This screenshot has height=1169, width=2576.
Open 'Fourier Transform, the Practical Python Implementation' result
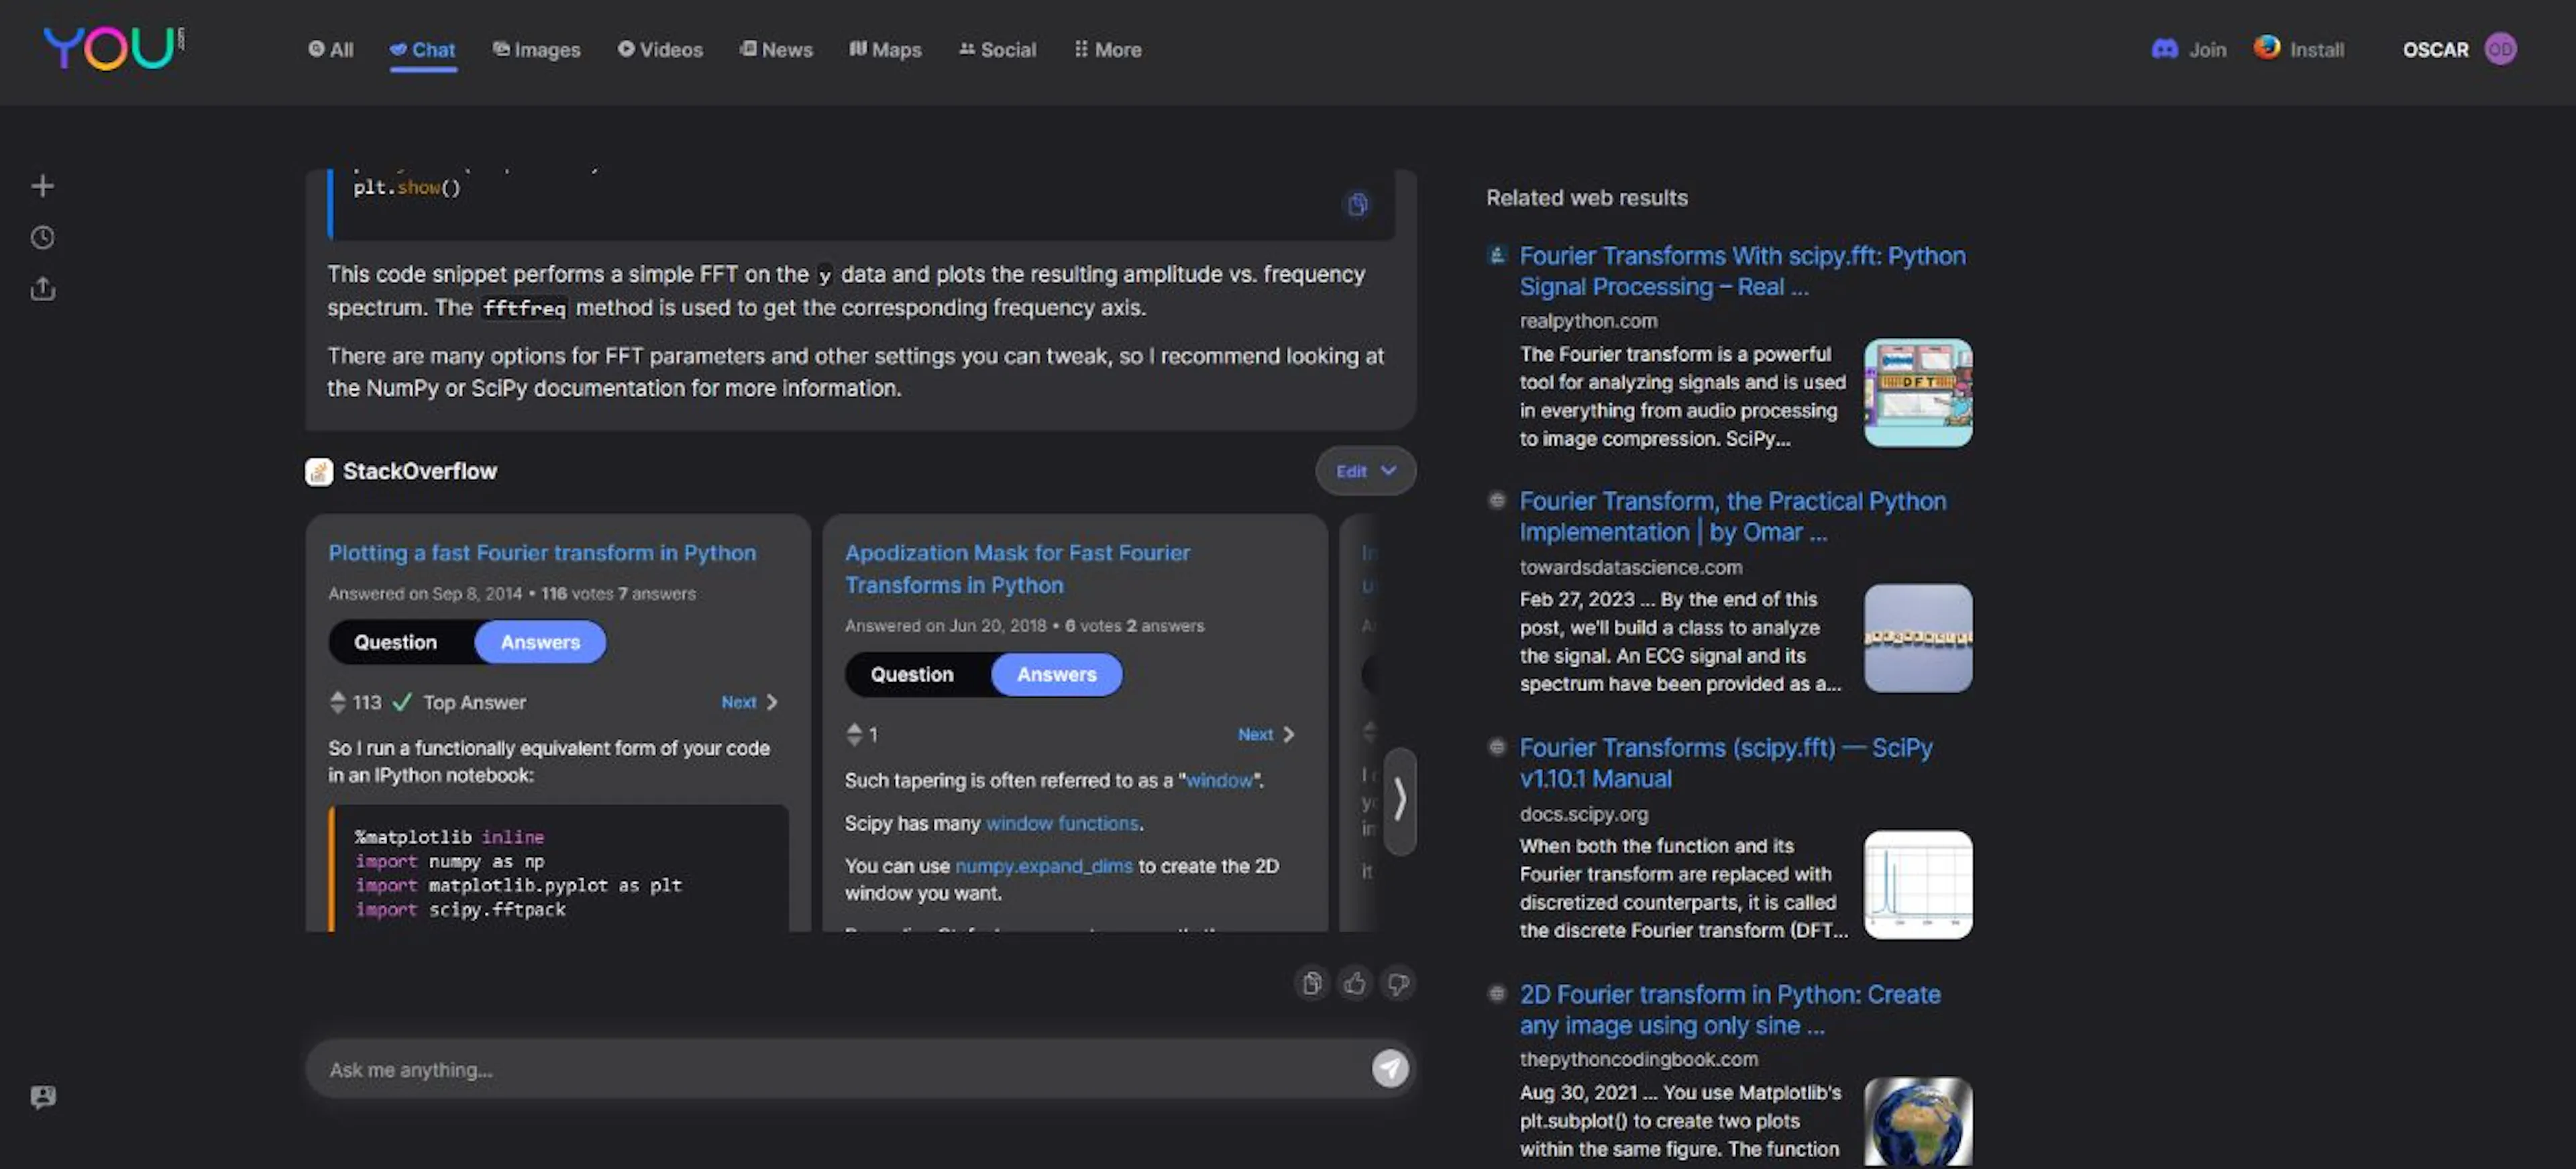(1733, 516)
